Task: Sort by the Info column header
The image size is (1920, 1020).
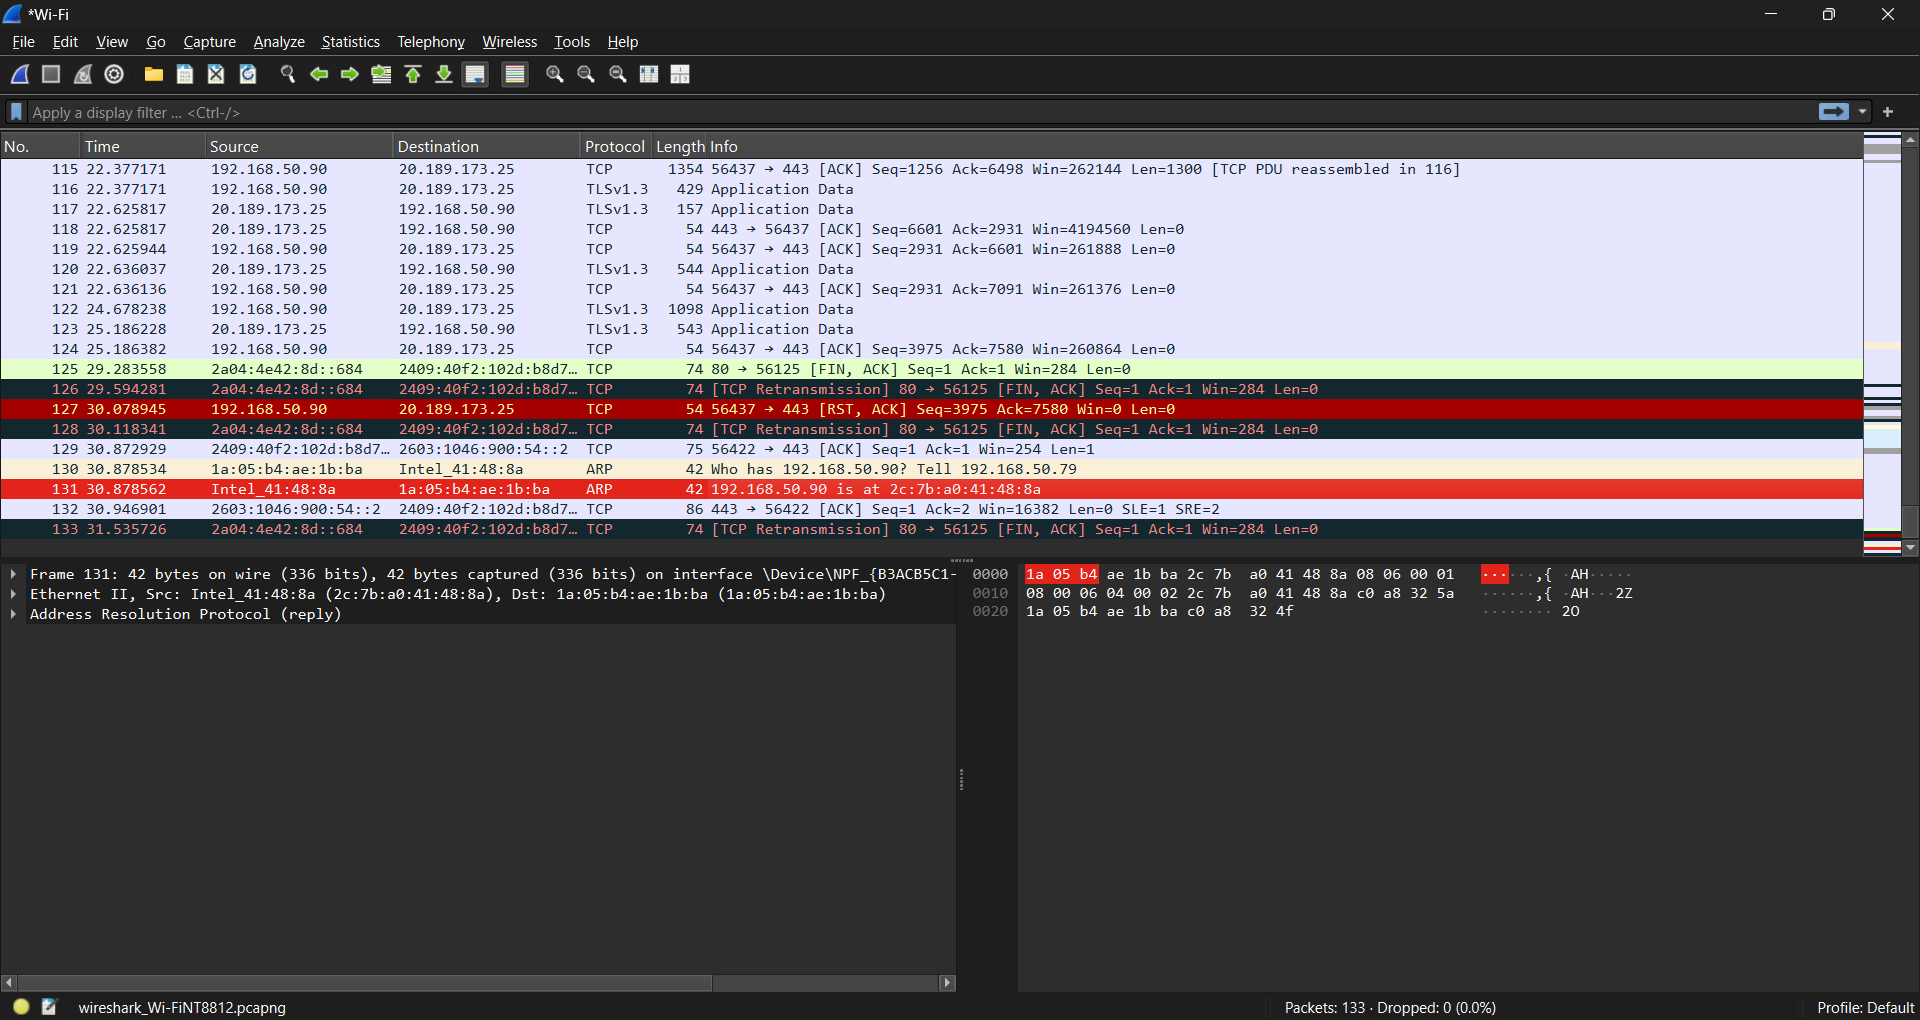Action: click(1285, 146)
